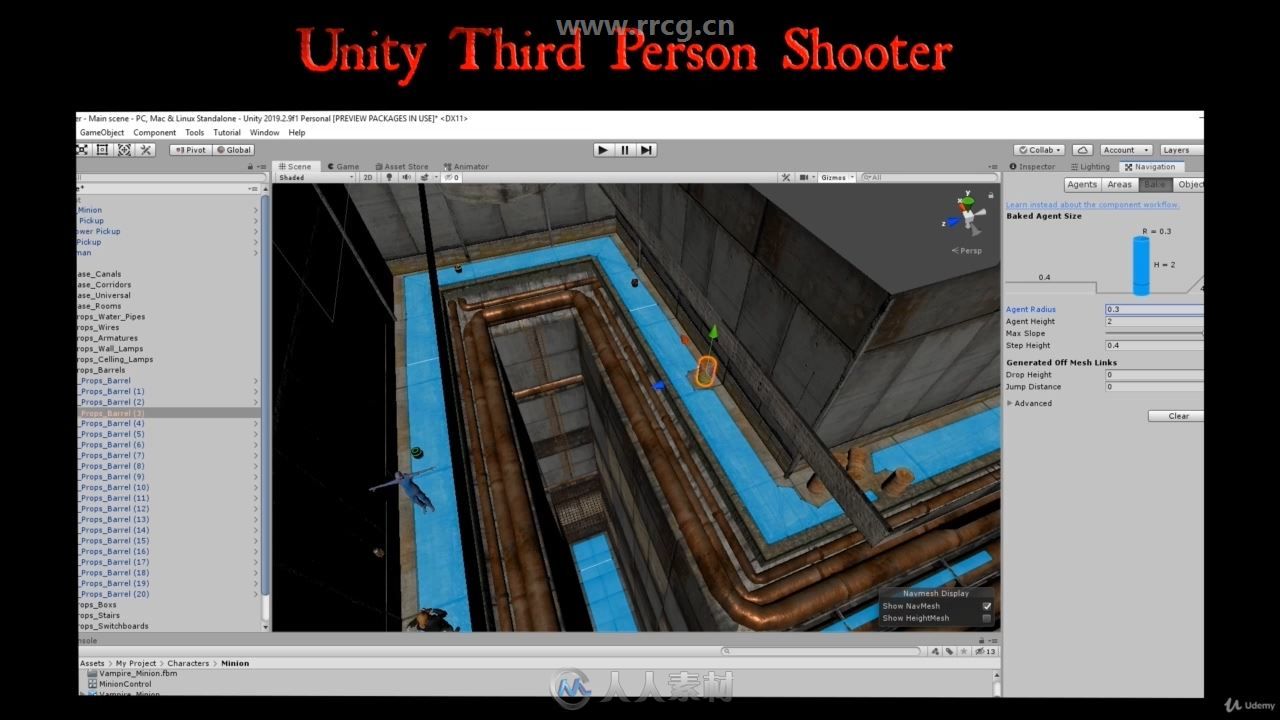Expand the Advanced bake settings
1280x720 pixels.
(1011, 403)
